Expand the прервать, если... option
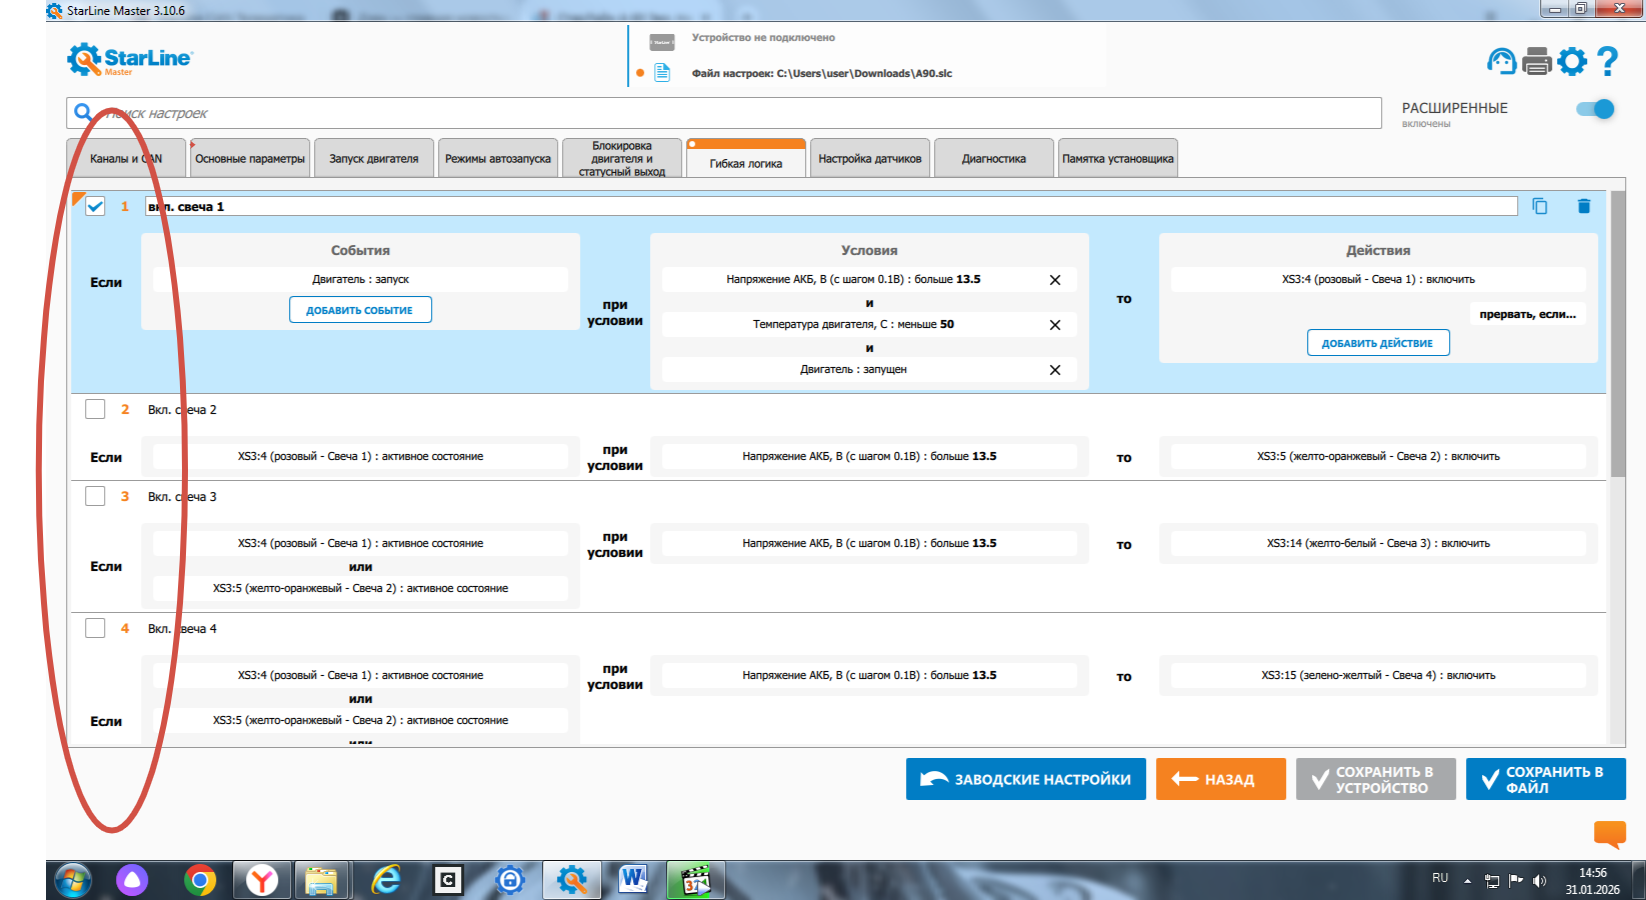Viewport: 1646px width, 900px height. pyautogui.click(x=1527, y=314)
